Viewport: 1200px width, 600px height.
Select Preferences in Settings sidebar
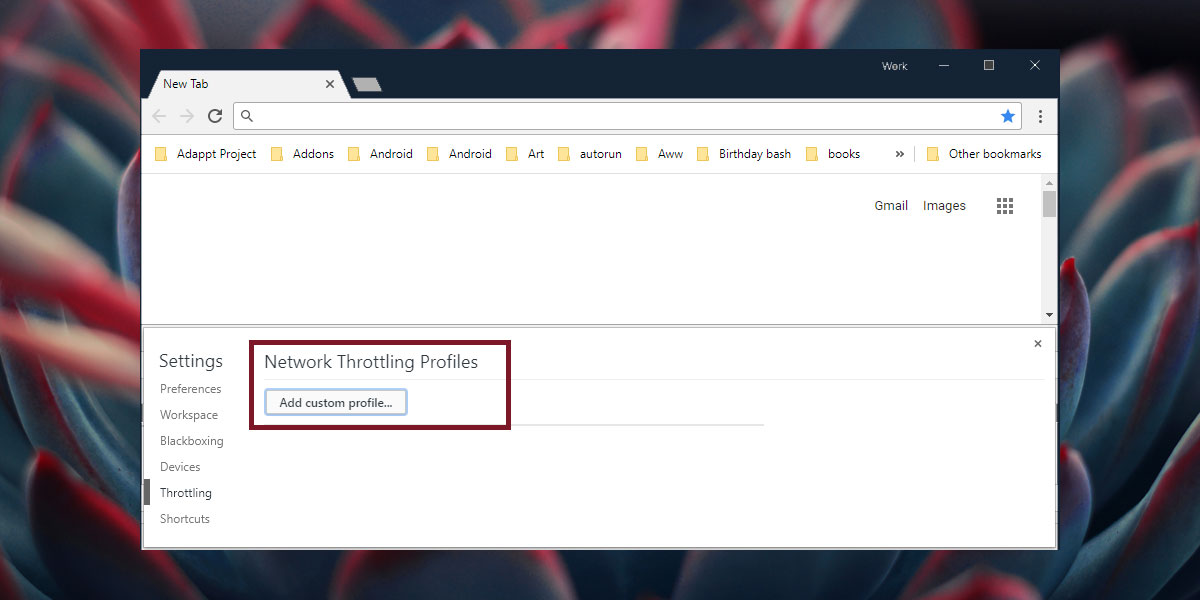click(190, 389)
